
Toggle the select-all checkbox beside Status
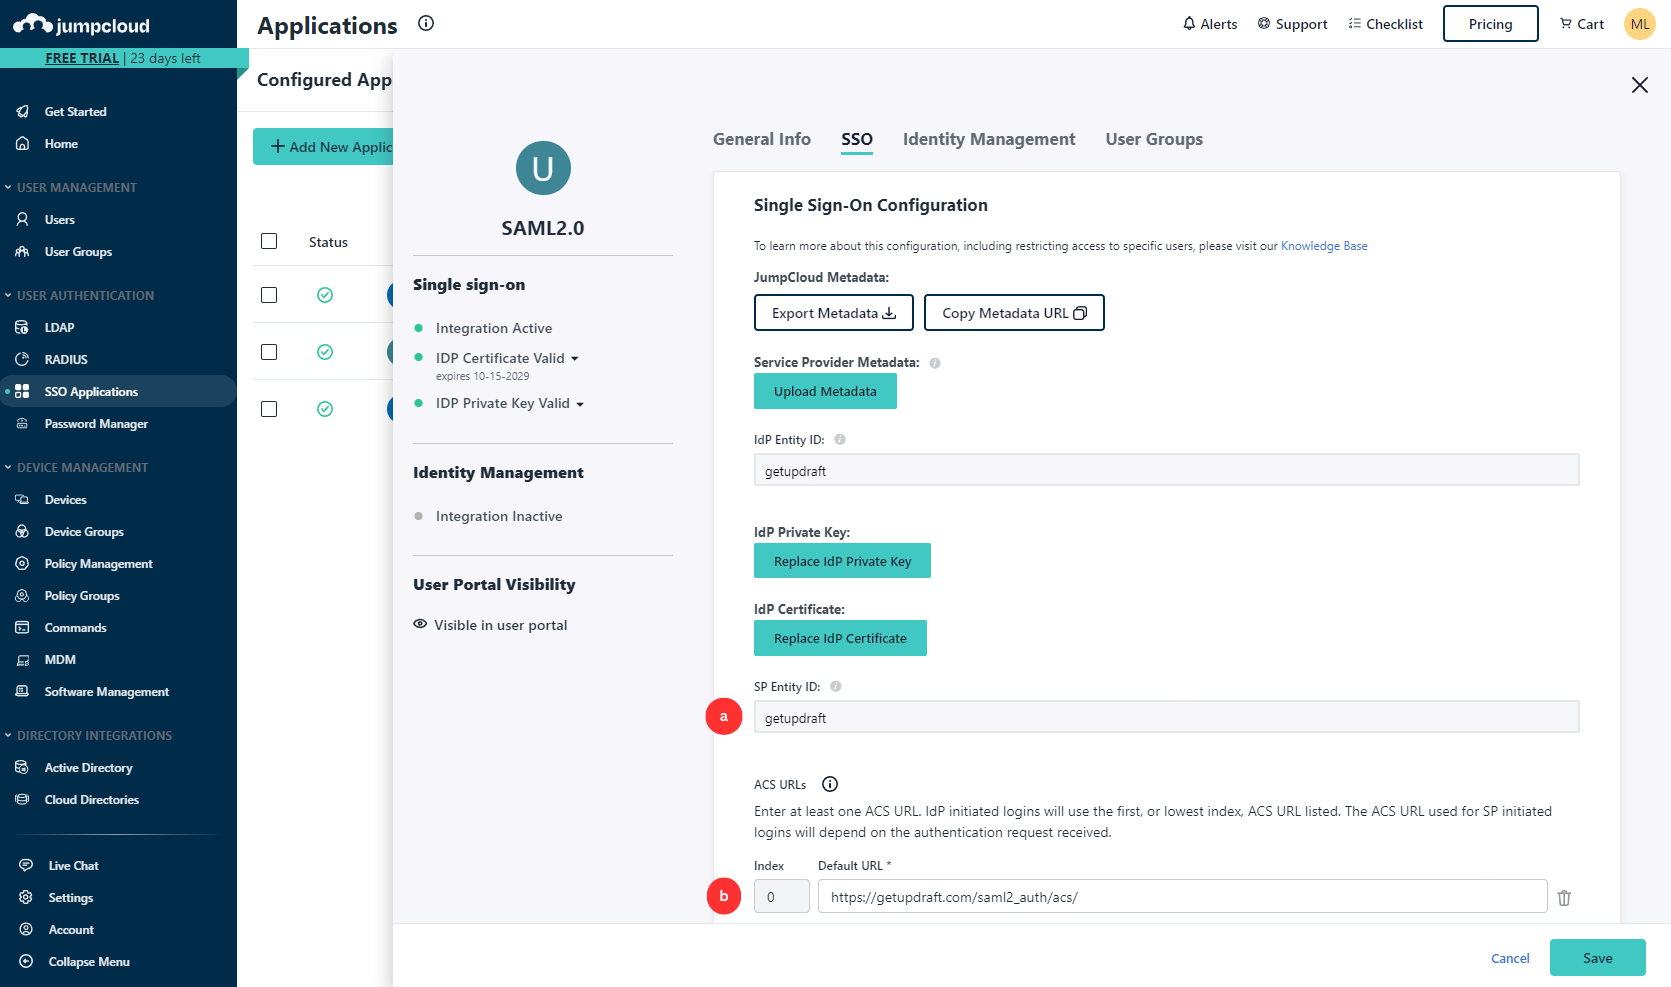point(269,241)
